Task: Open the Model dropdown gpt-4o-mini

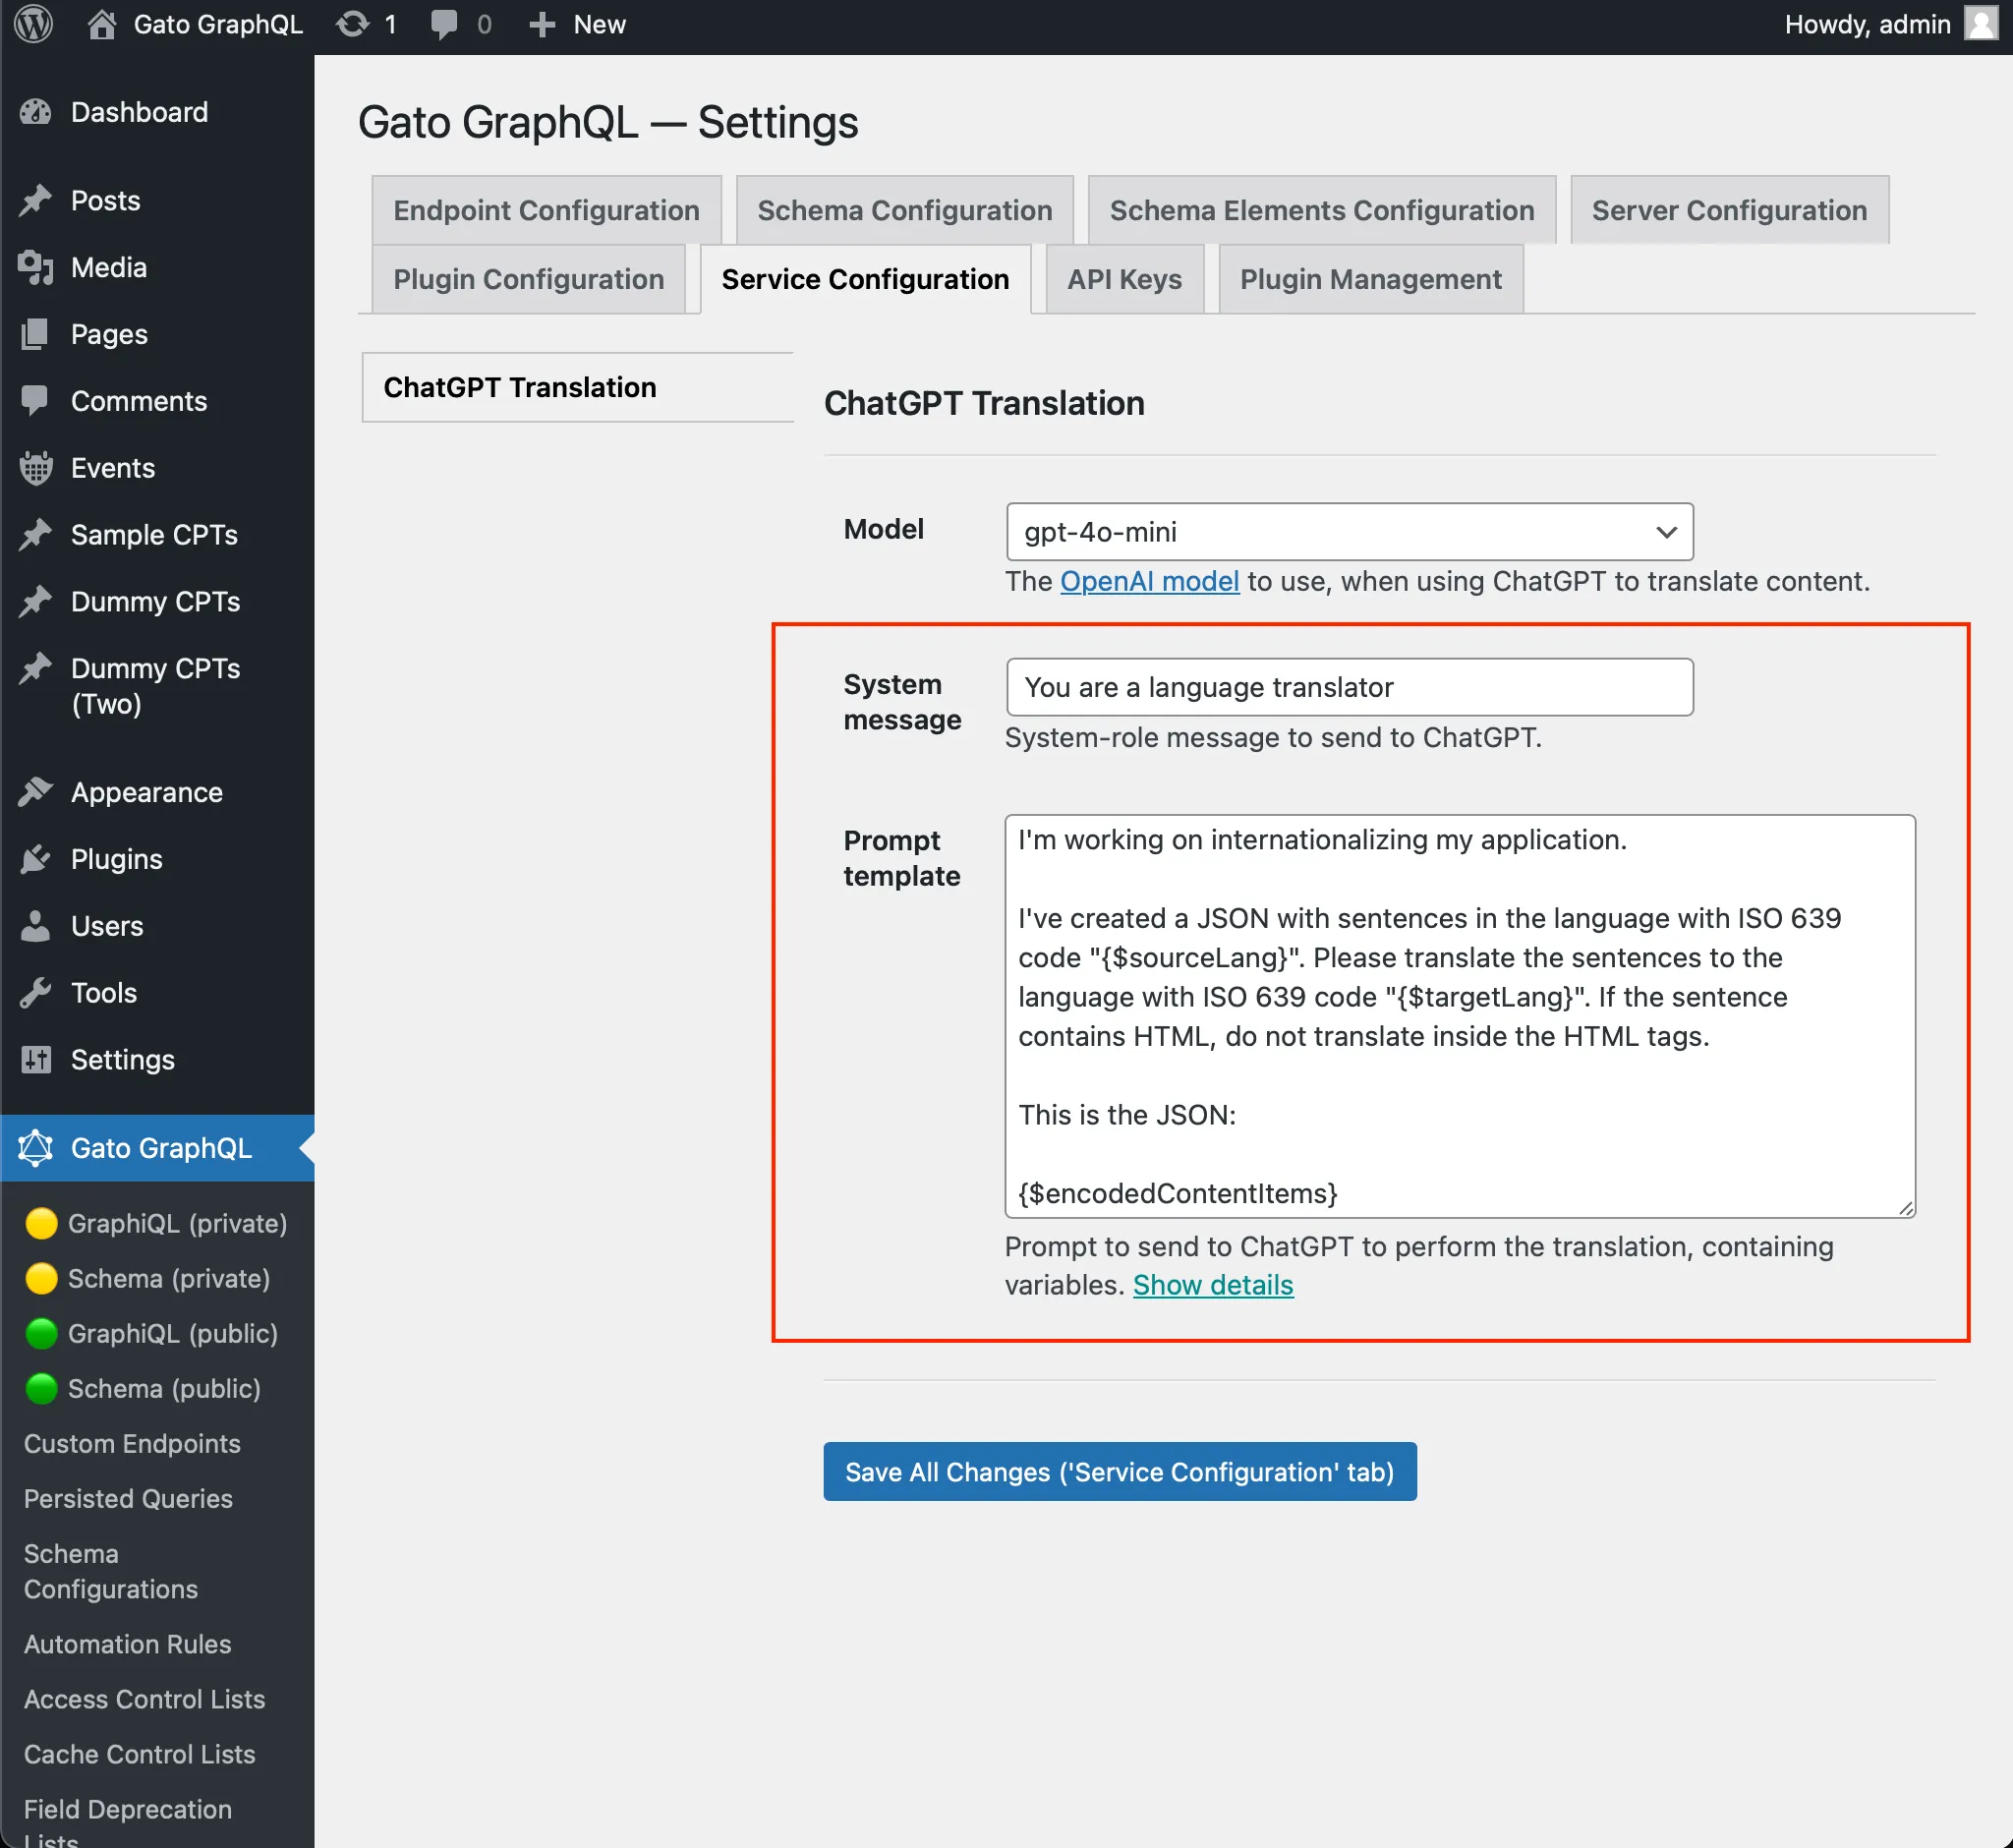Action: pos(1349,532)
